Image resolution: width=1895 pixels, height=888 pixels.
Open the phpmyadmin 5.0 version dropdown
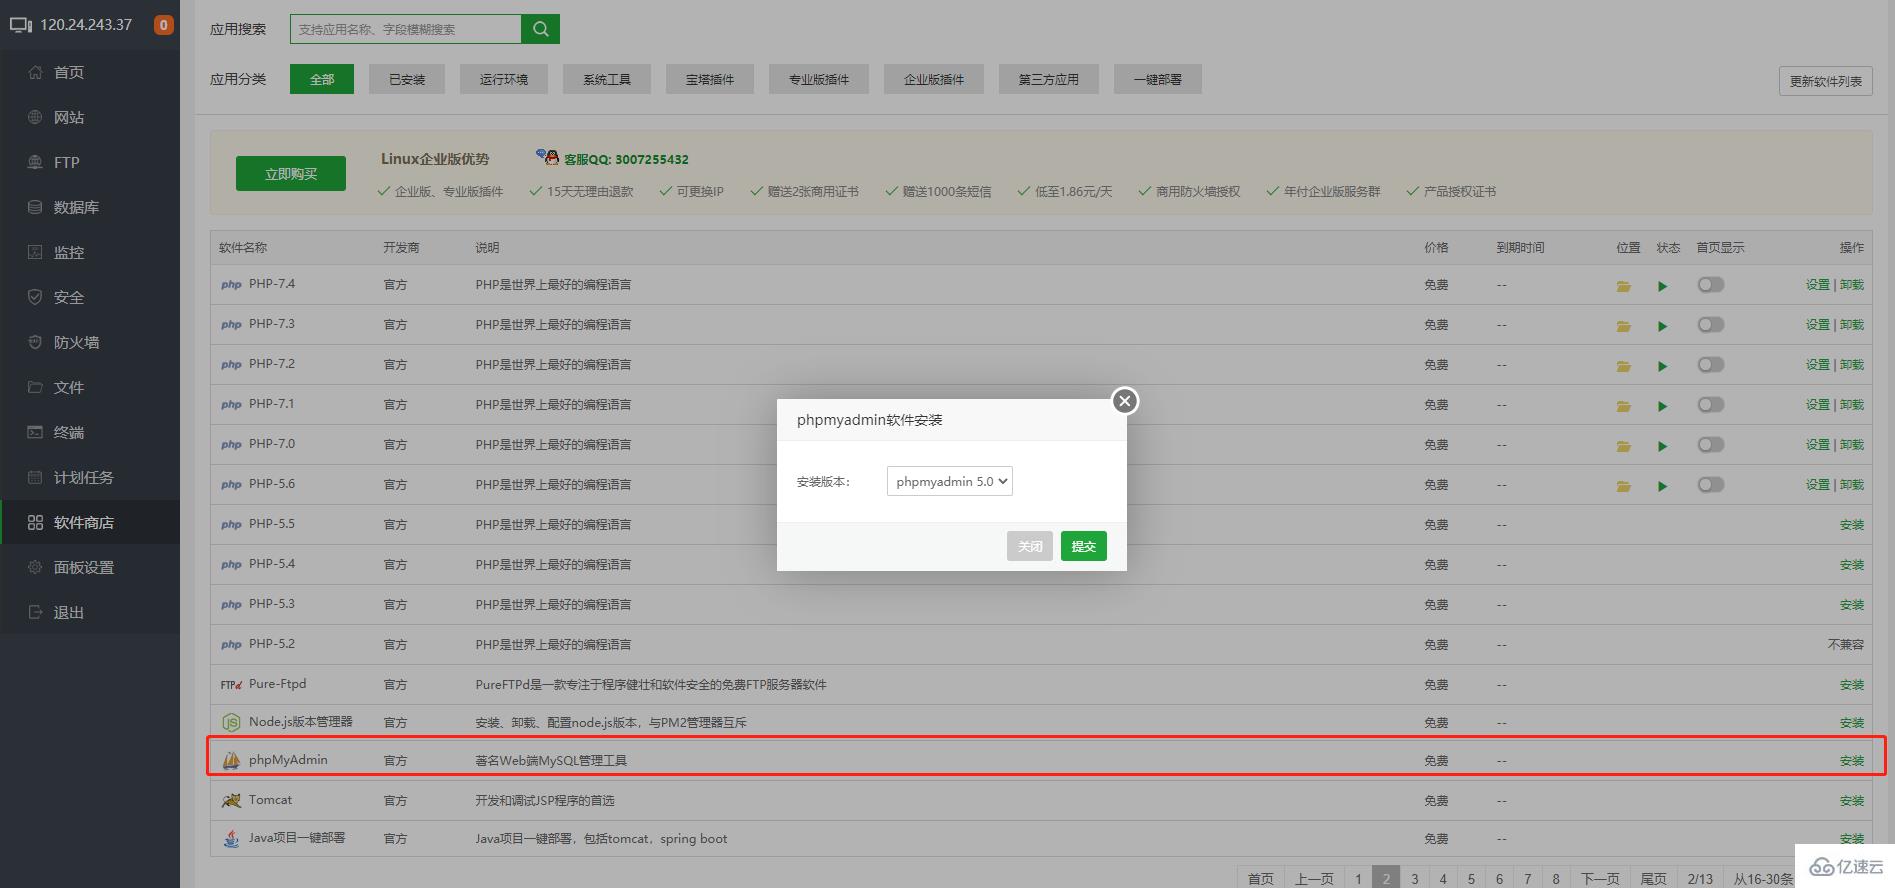(x=949, y=481)
